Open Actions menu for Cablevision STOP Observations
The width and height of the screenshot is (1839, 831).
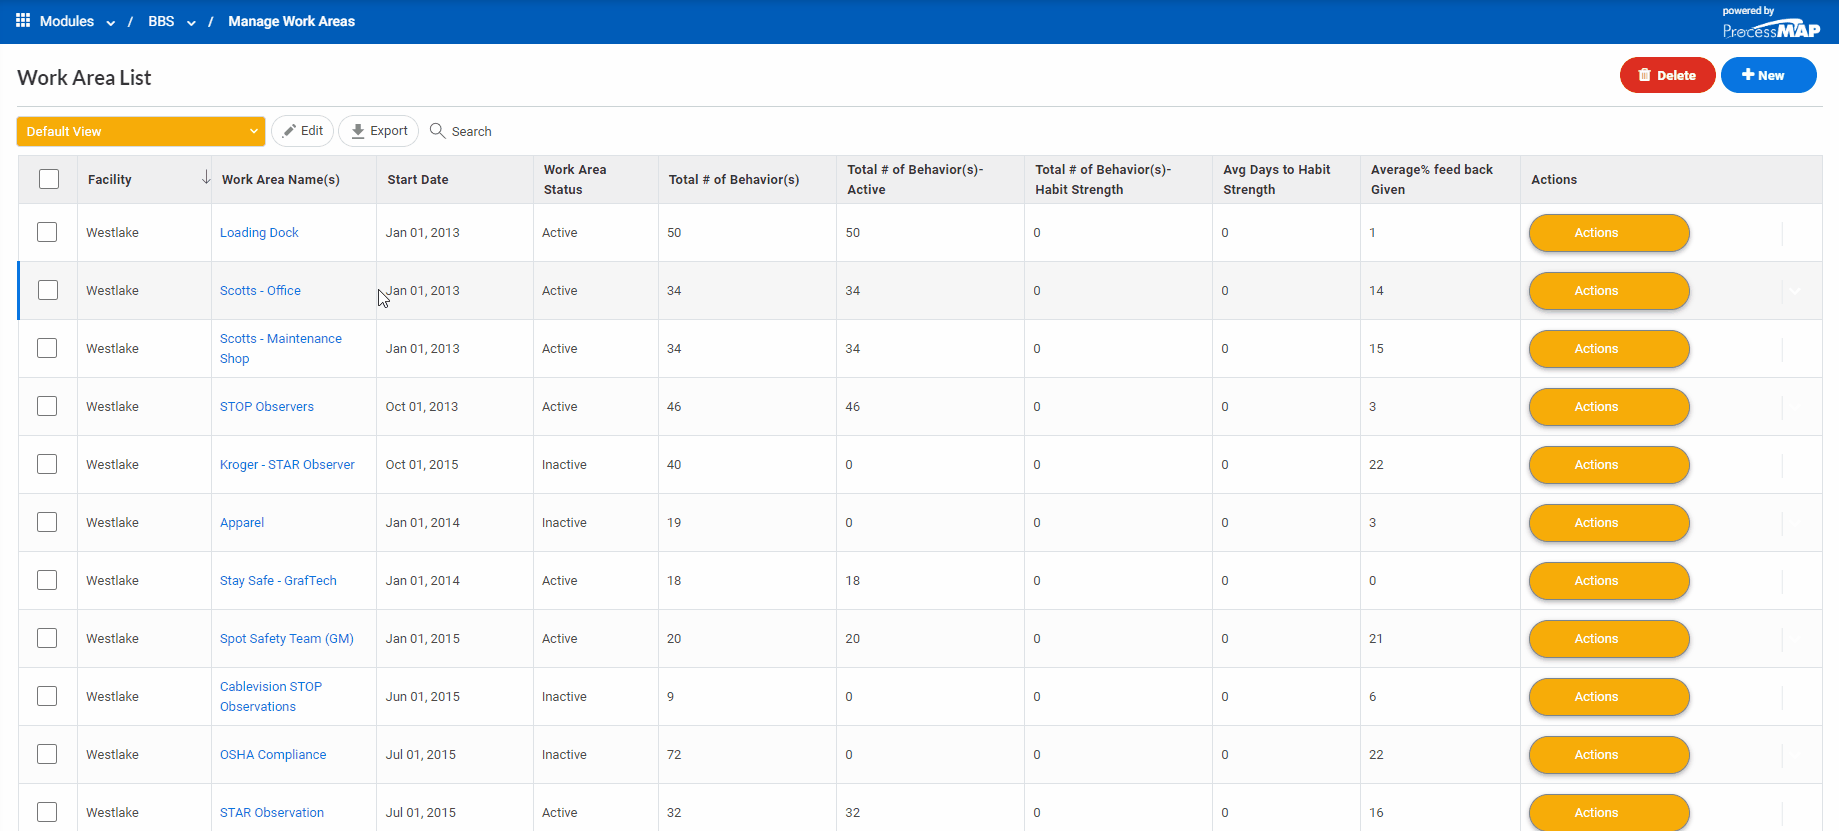(1609, 697)
